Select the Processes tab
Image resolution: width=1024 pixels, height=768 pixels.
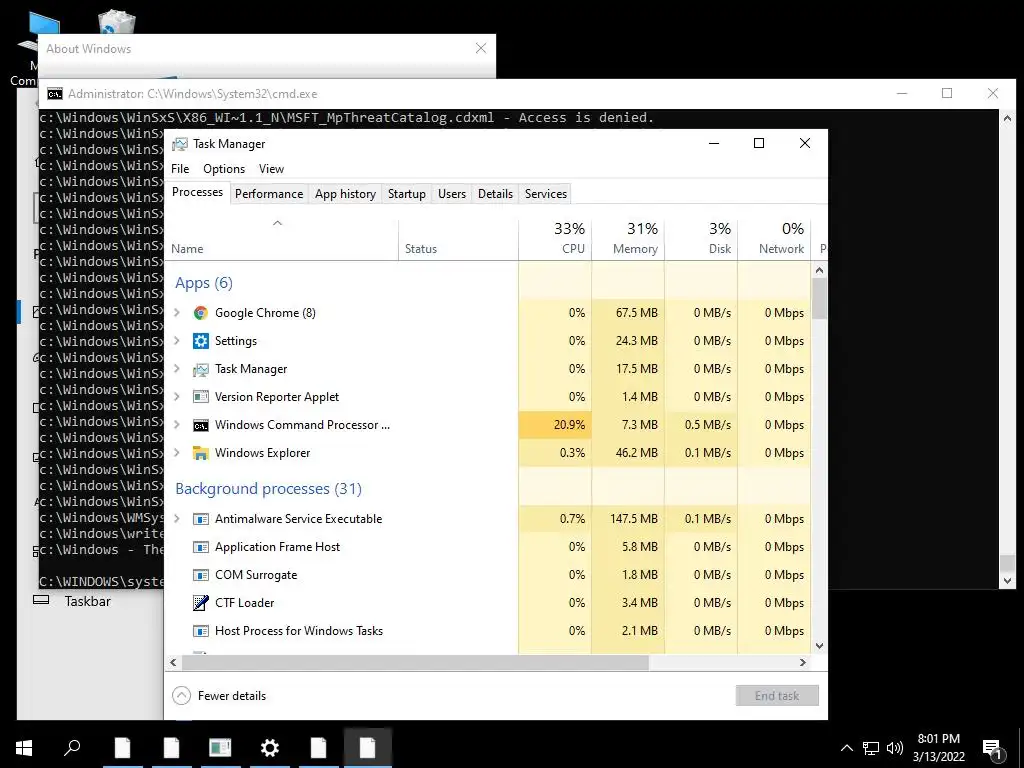pos(197,193)
